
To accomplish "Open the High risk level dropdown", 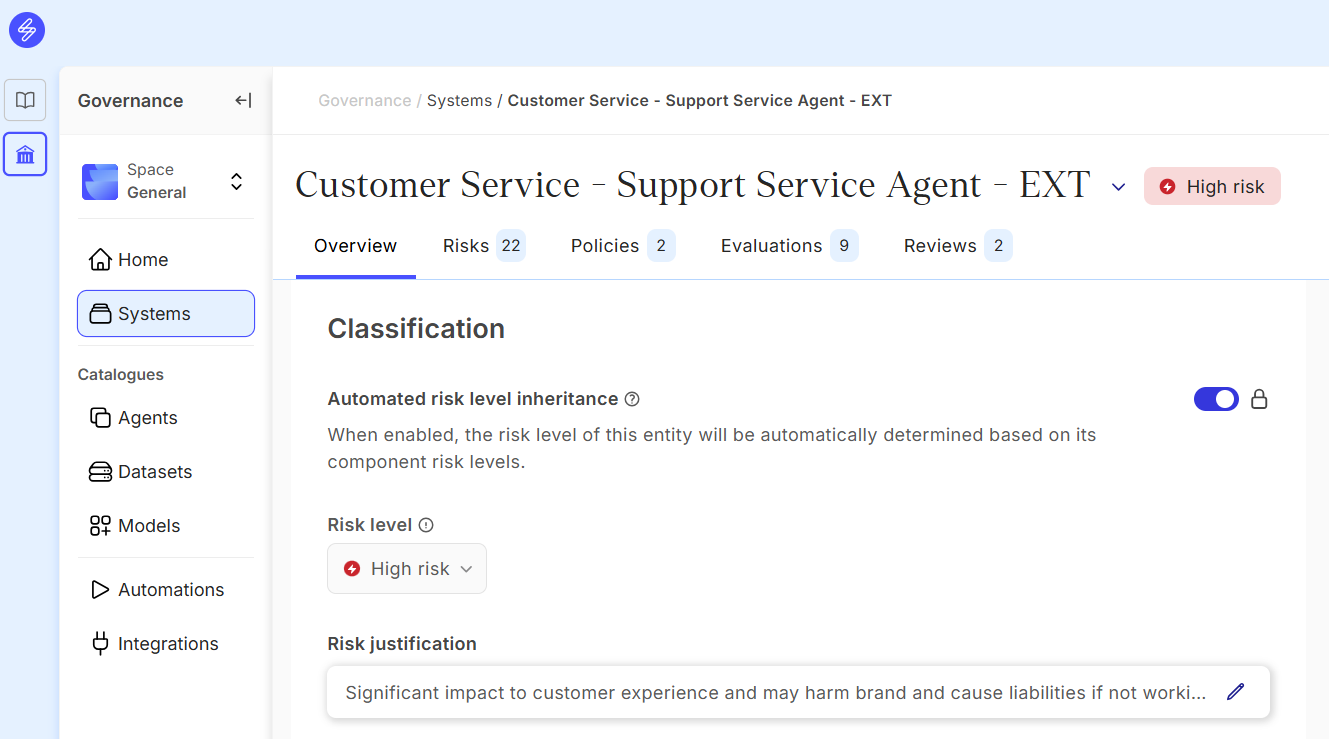I will [x=407, y=569].
